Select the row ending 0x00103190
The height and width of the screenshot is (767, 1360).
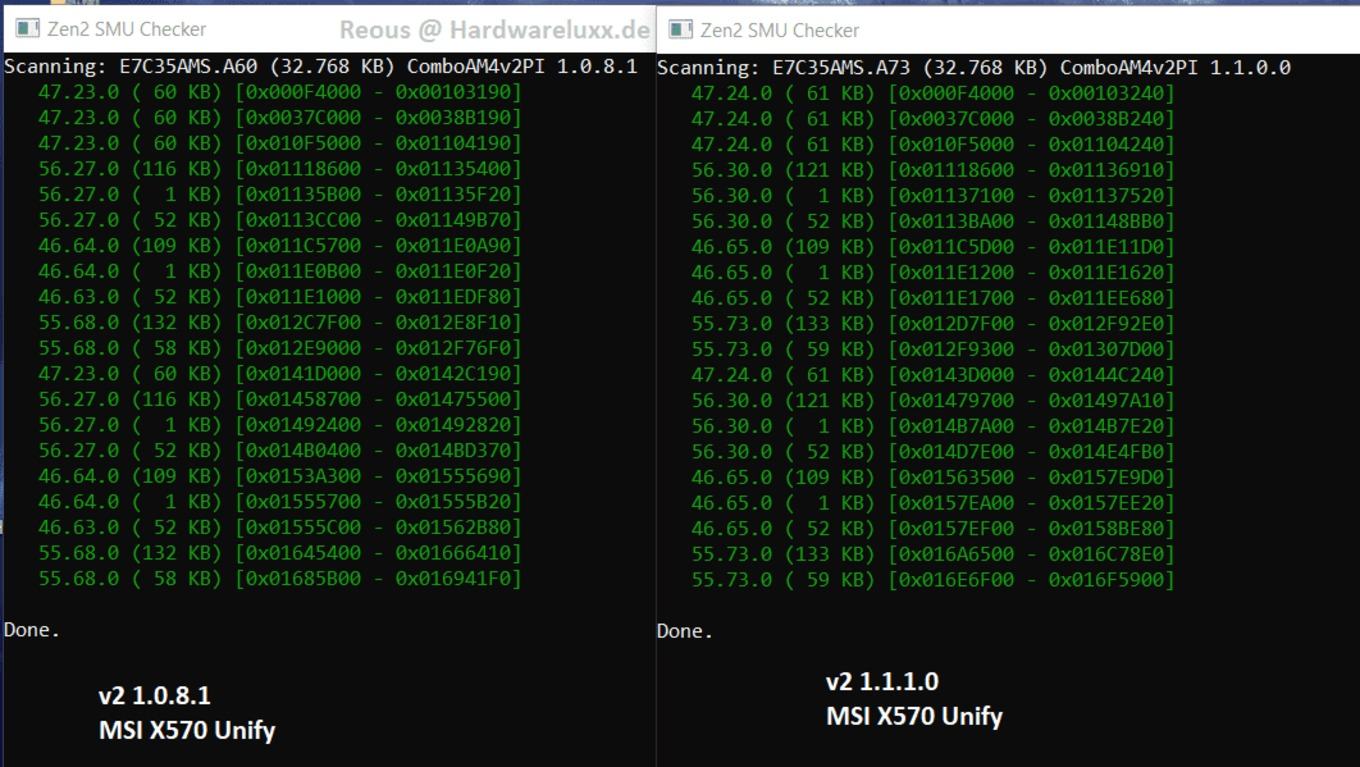280,92
